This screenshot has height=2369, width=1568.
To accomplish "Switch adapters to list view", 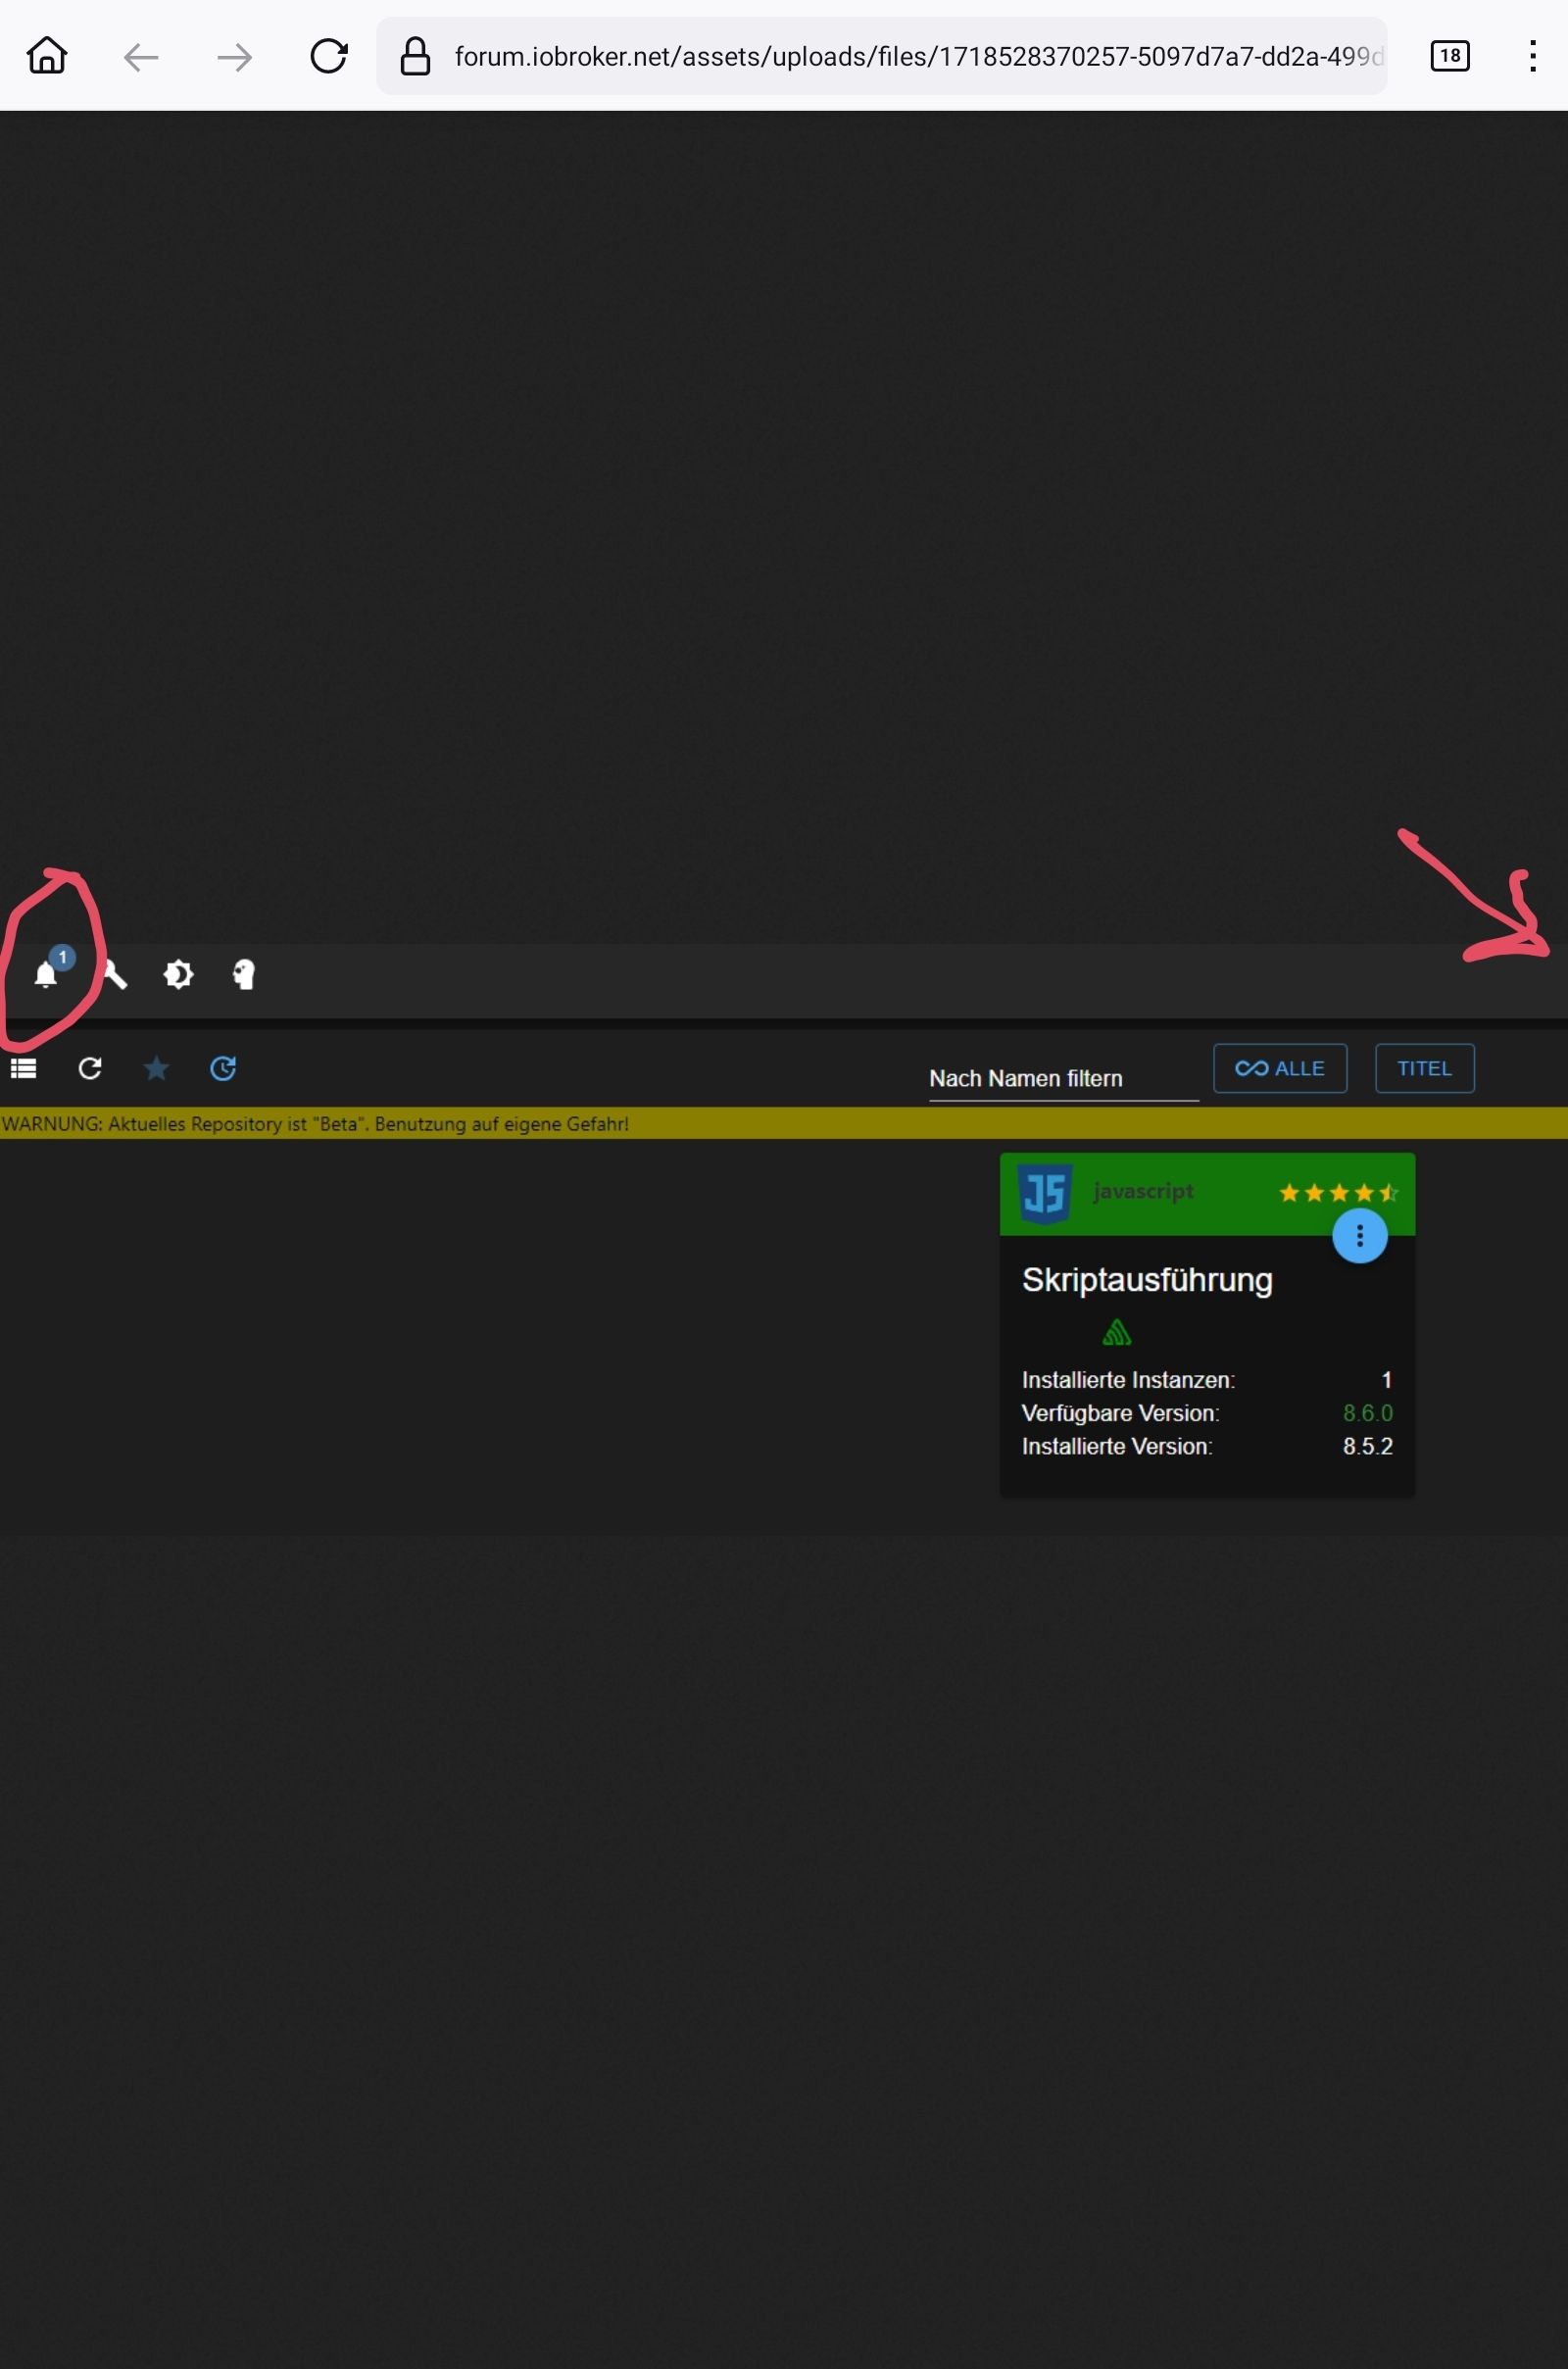I will click(24, 1069).
